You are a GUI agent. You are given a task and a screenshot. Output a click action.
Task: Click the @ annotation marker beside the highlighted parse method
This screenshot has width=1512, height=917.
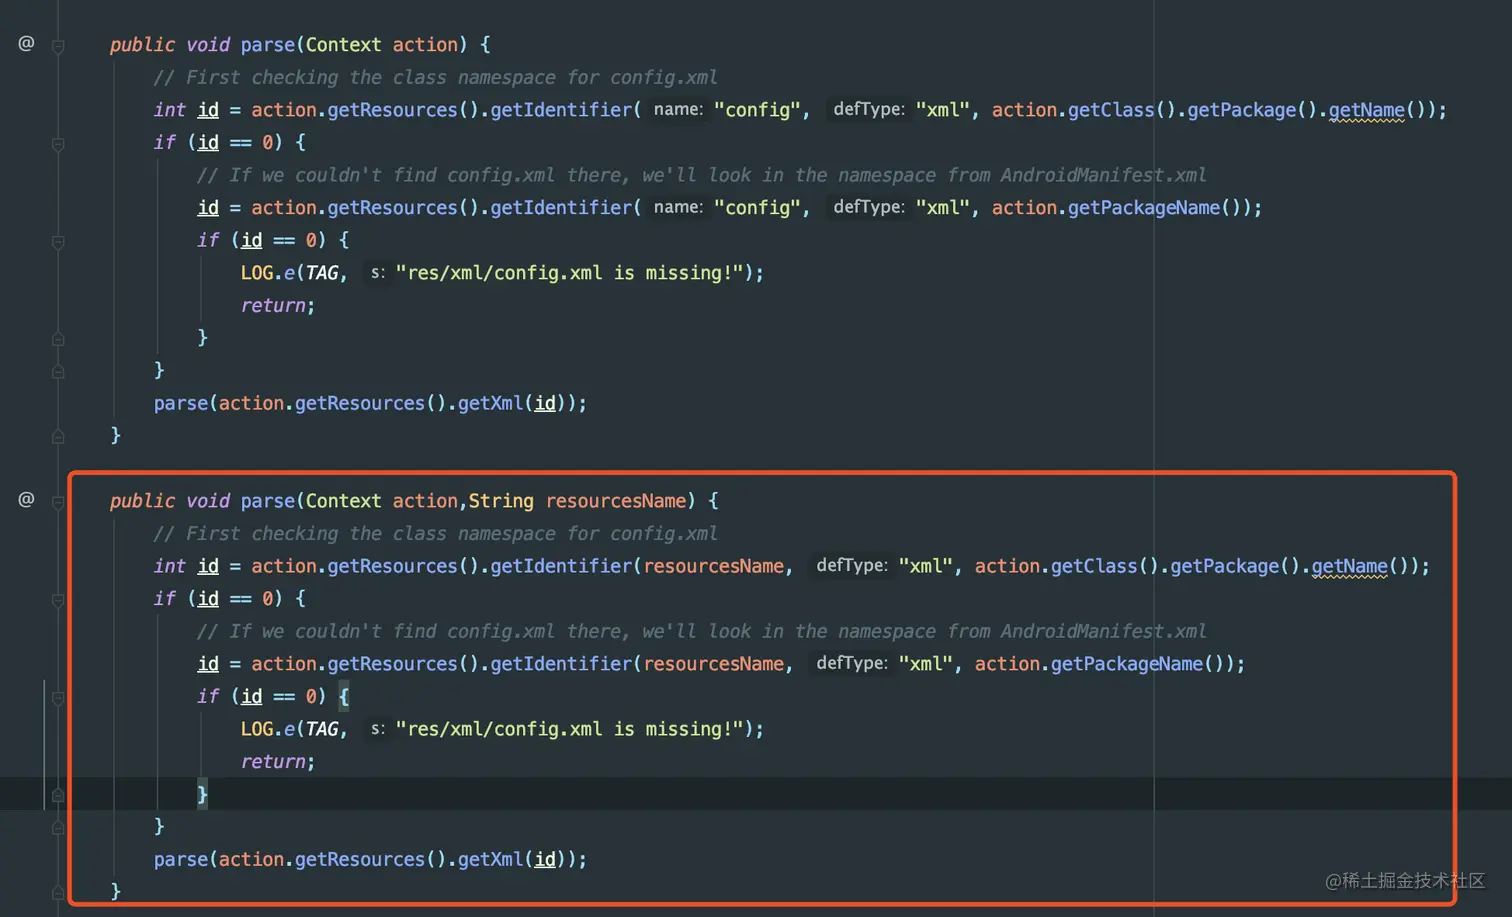pyautogui.click(x=26, y=499)
